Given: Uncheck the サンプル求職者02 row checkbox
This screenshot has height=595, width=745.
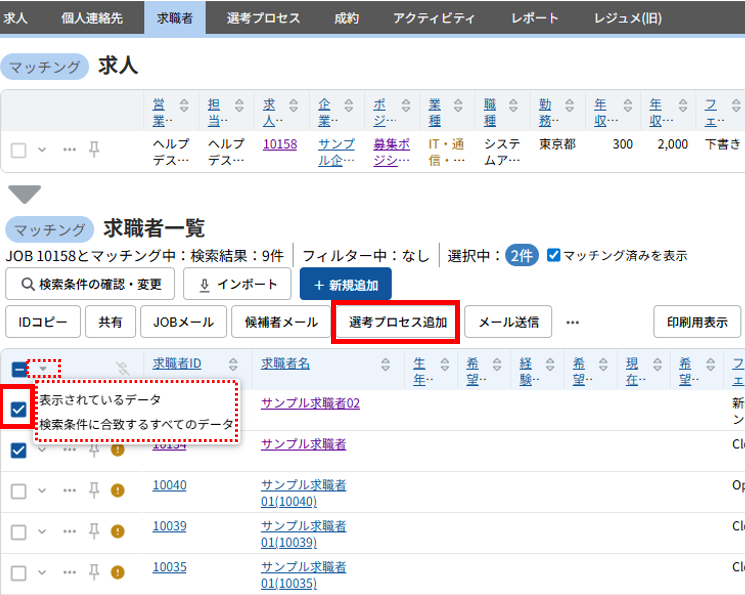Looking at the screenshot, I should coord(19,409).
